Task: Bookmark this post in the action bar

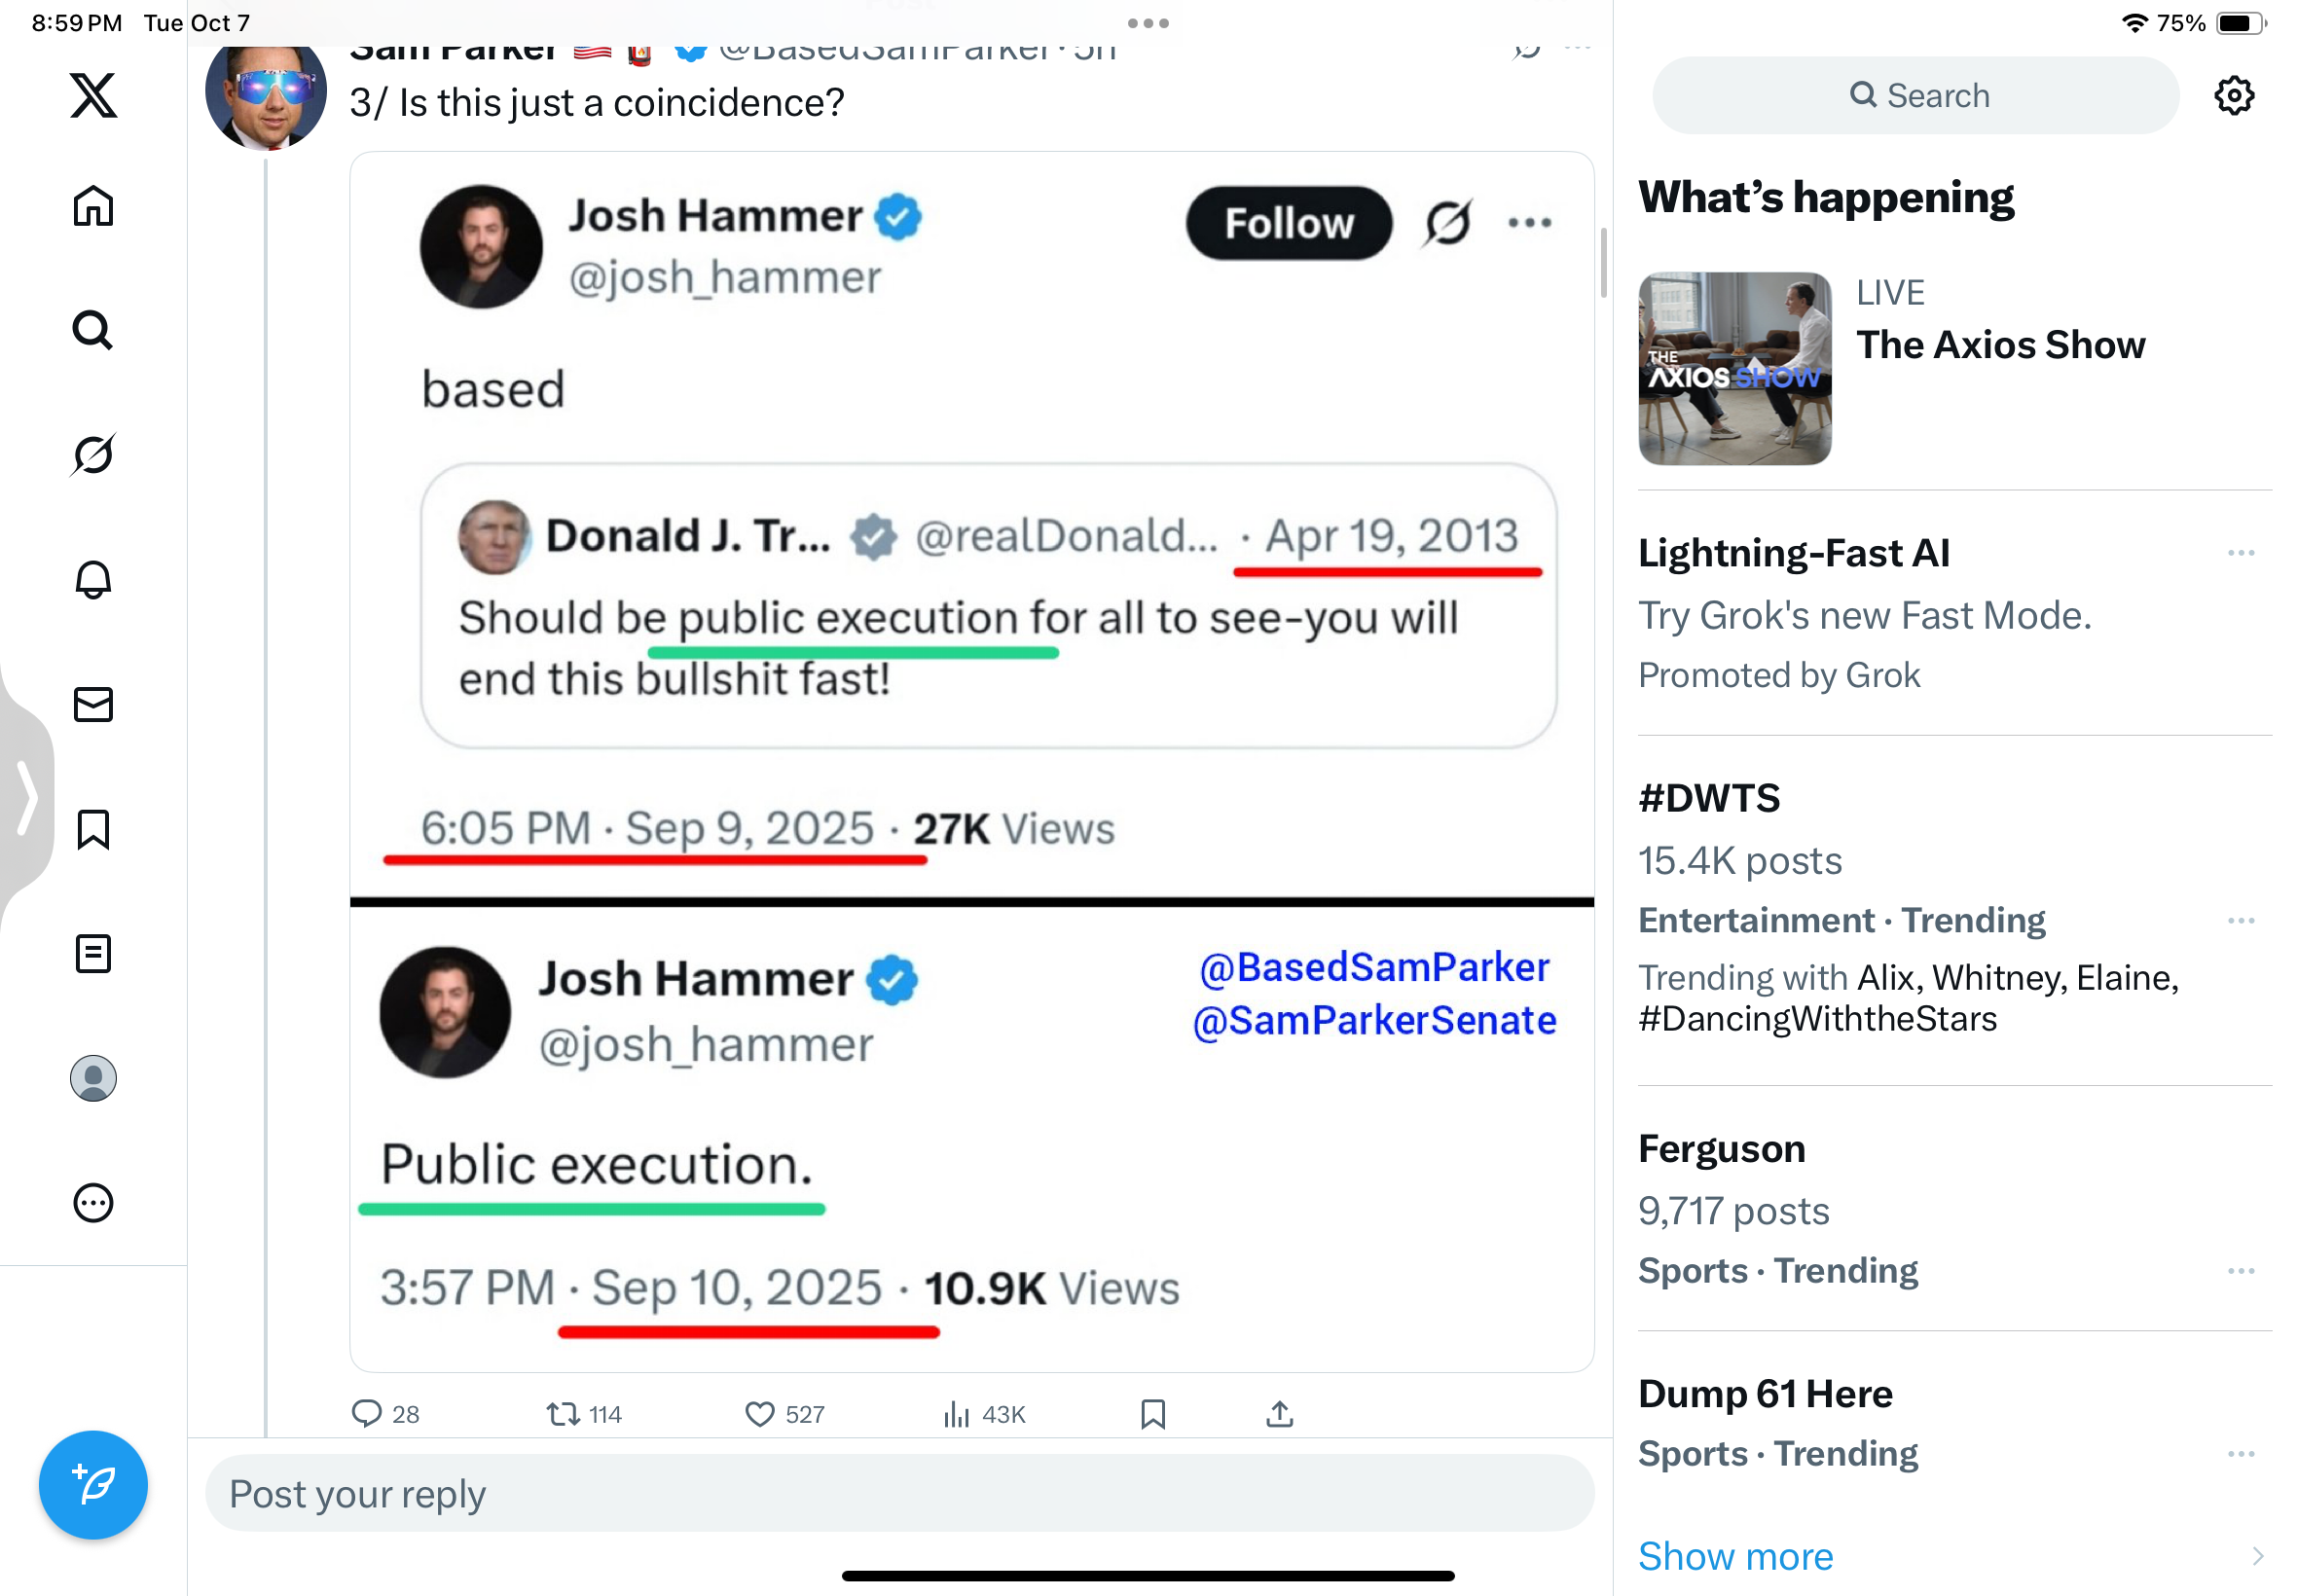Action: (1152, 1414)
